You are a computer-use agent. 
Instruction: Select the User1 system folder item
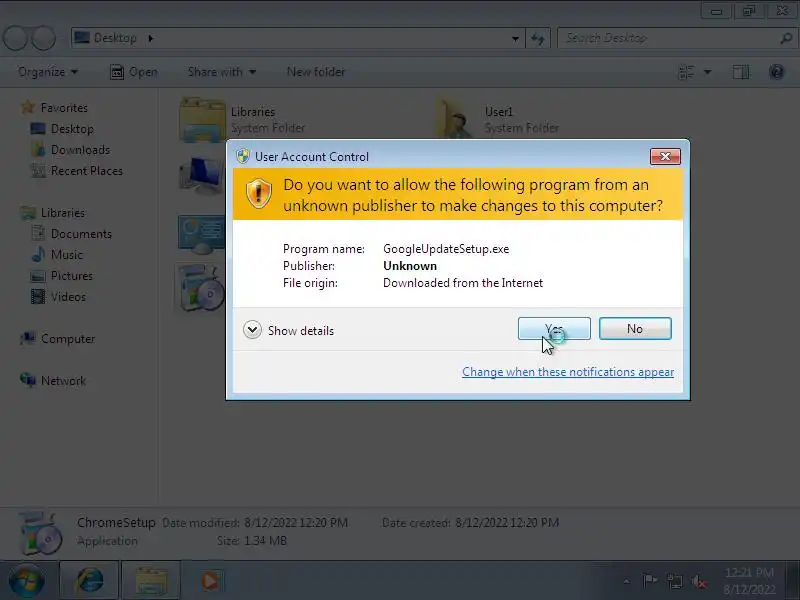click(x=497, y=119)
